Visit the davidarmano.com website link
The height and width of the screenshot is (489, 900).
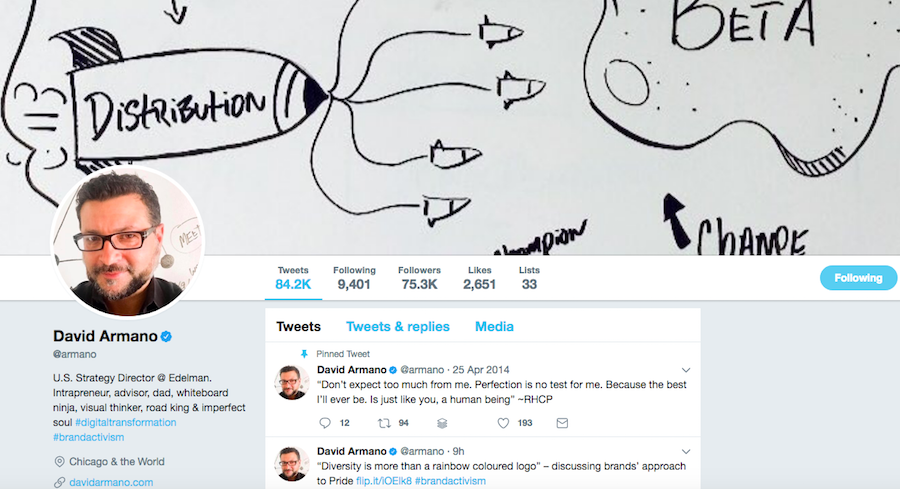pyautogui.click(x=111, y=482)
